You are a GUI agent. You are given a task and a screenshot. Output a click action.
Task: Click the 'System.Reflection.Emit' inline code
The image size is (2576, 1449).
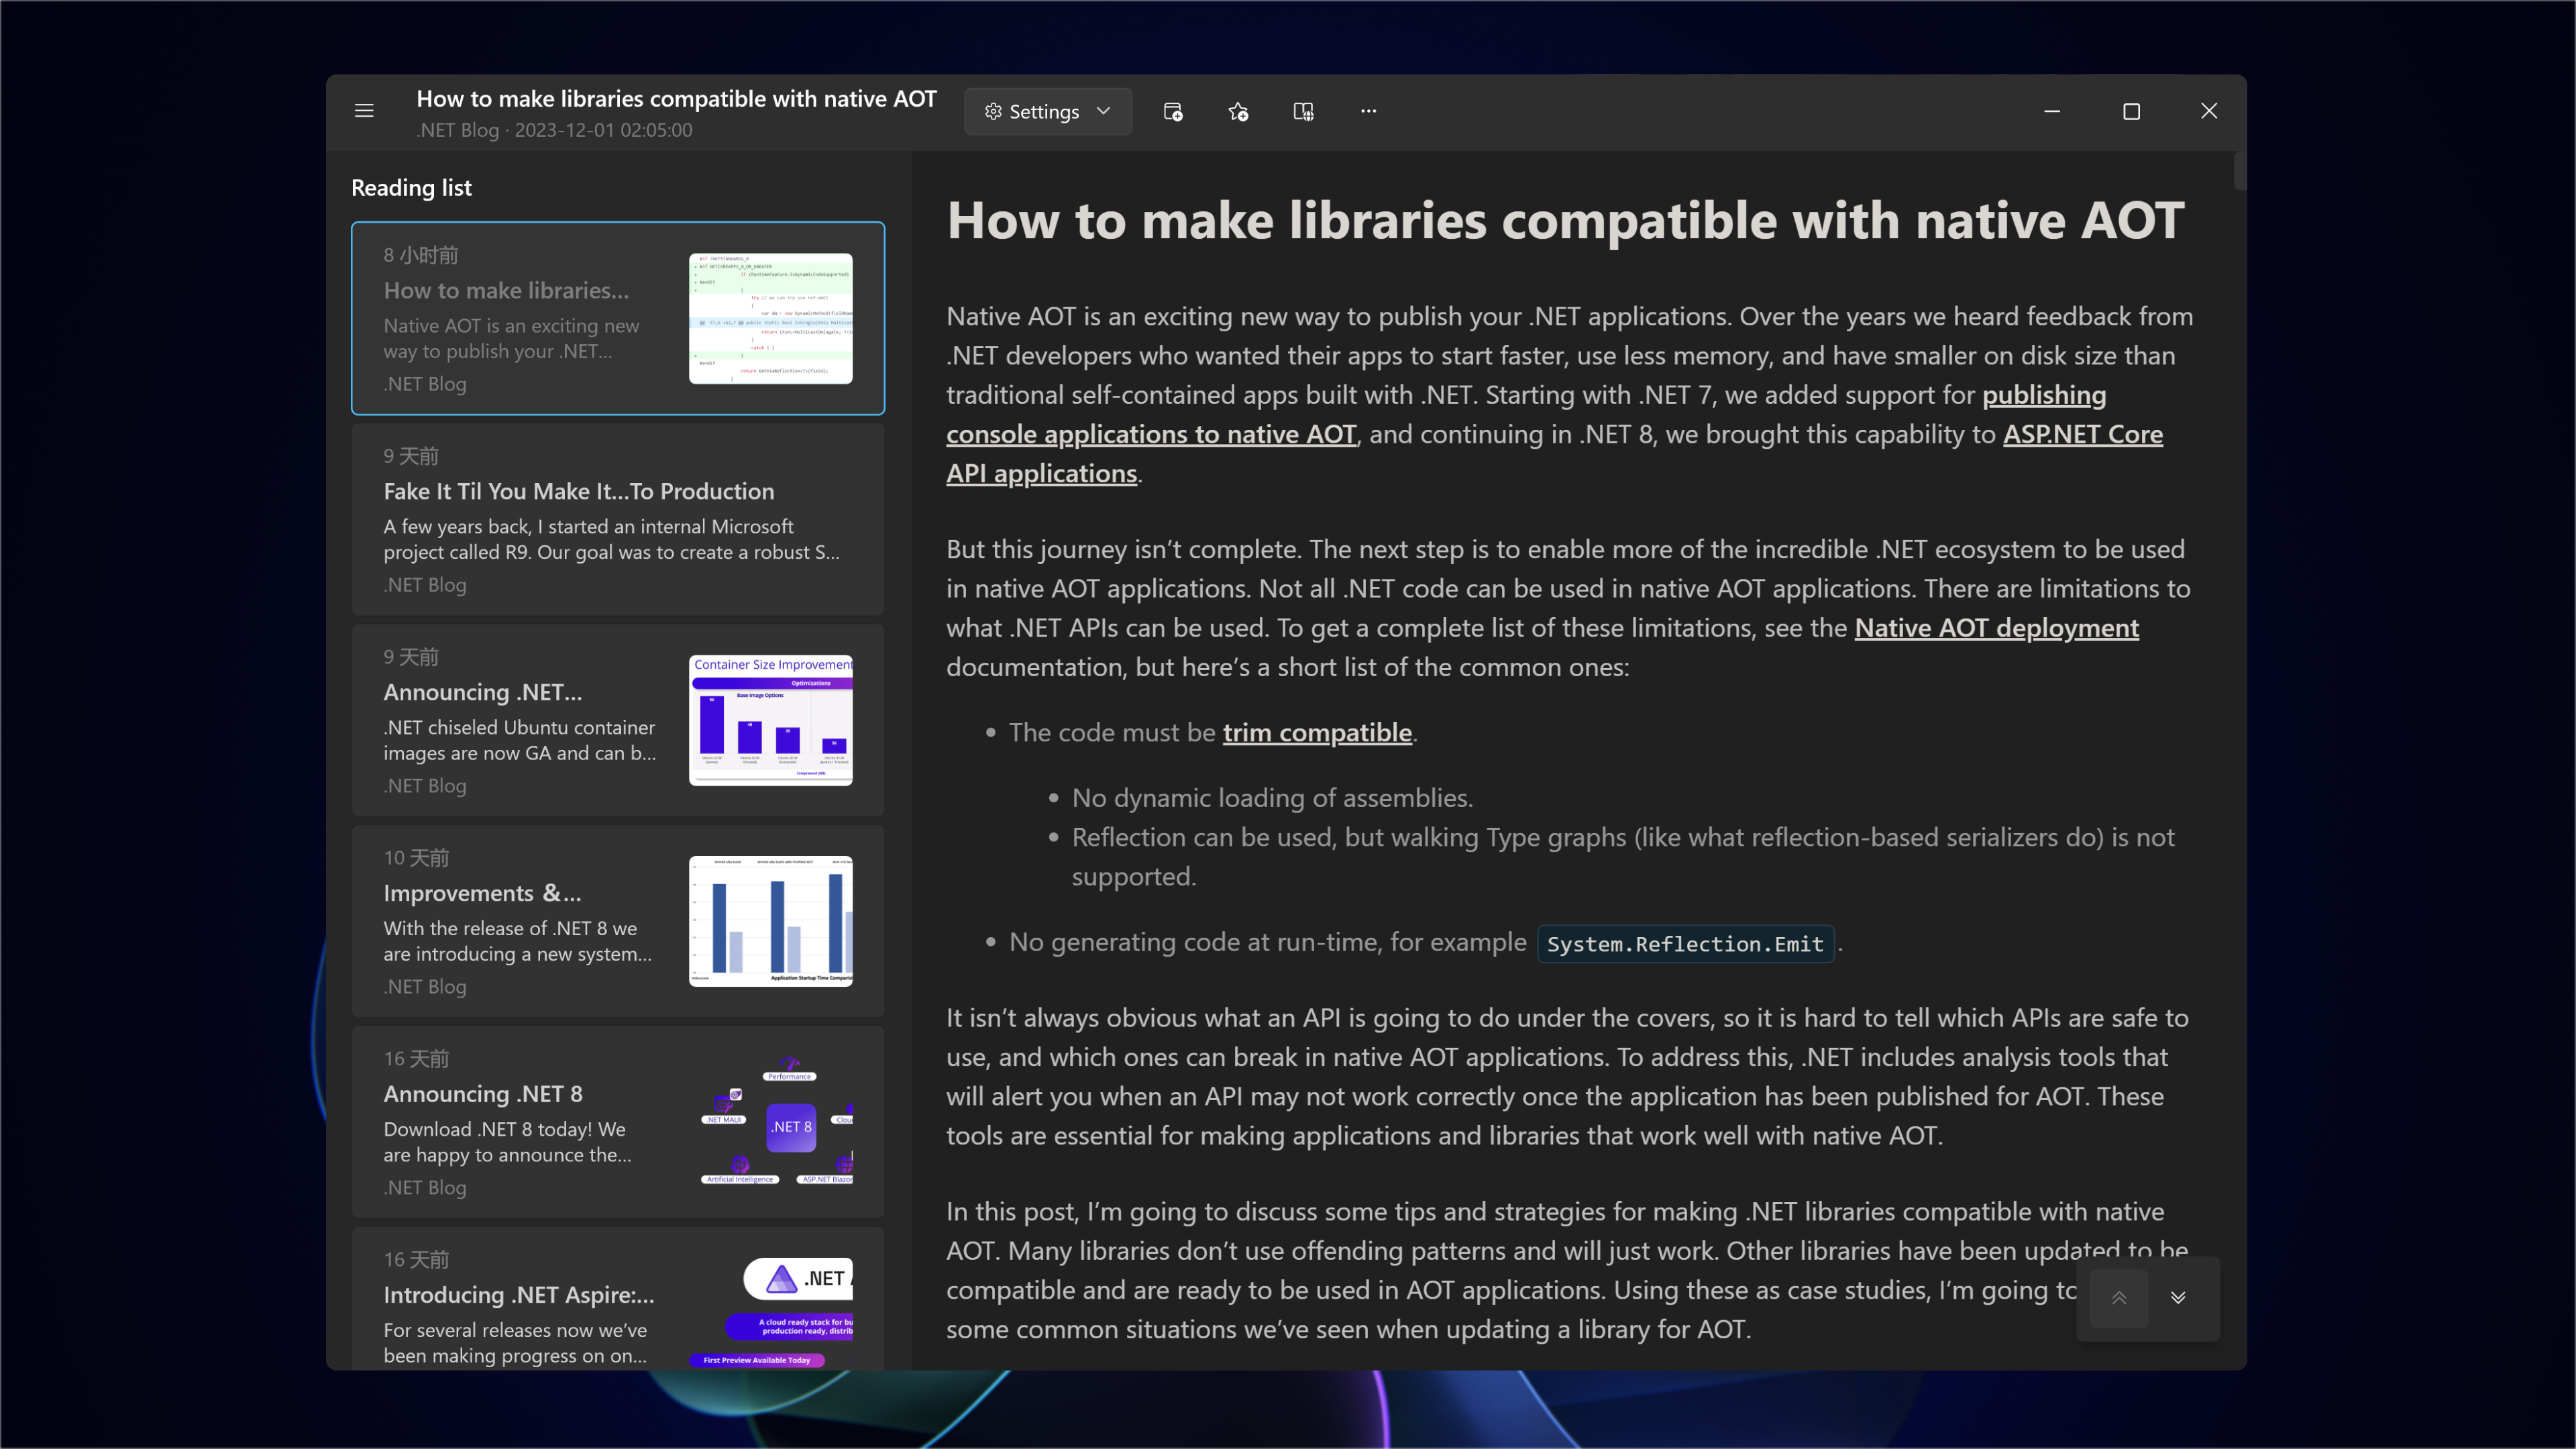[x=1685, y=943]
